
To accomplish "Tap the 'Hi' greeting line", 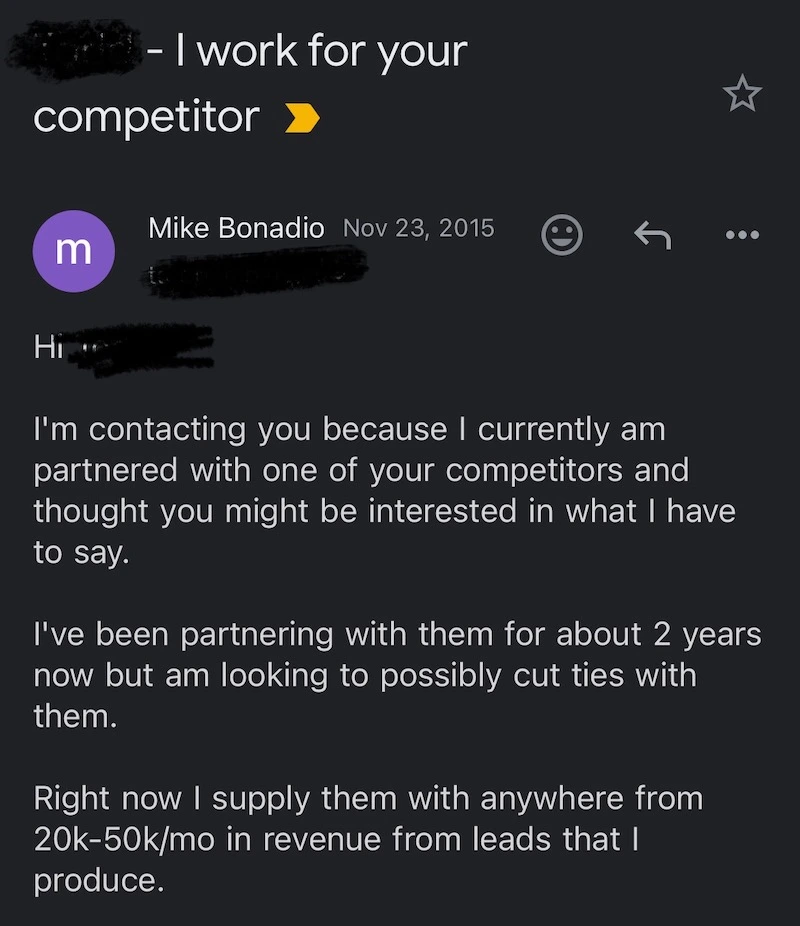I will pyautogui.click(x=48, y=348).
